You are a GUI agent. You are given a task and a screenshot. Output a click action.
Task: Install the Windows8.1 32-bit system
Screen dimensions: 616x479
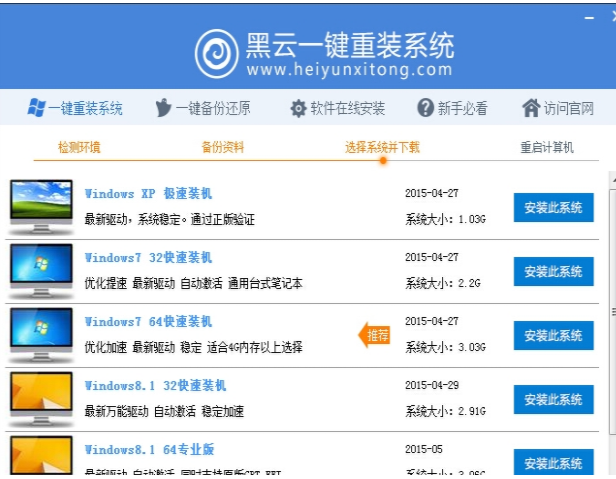554,399
